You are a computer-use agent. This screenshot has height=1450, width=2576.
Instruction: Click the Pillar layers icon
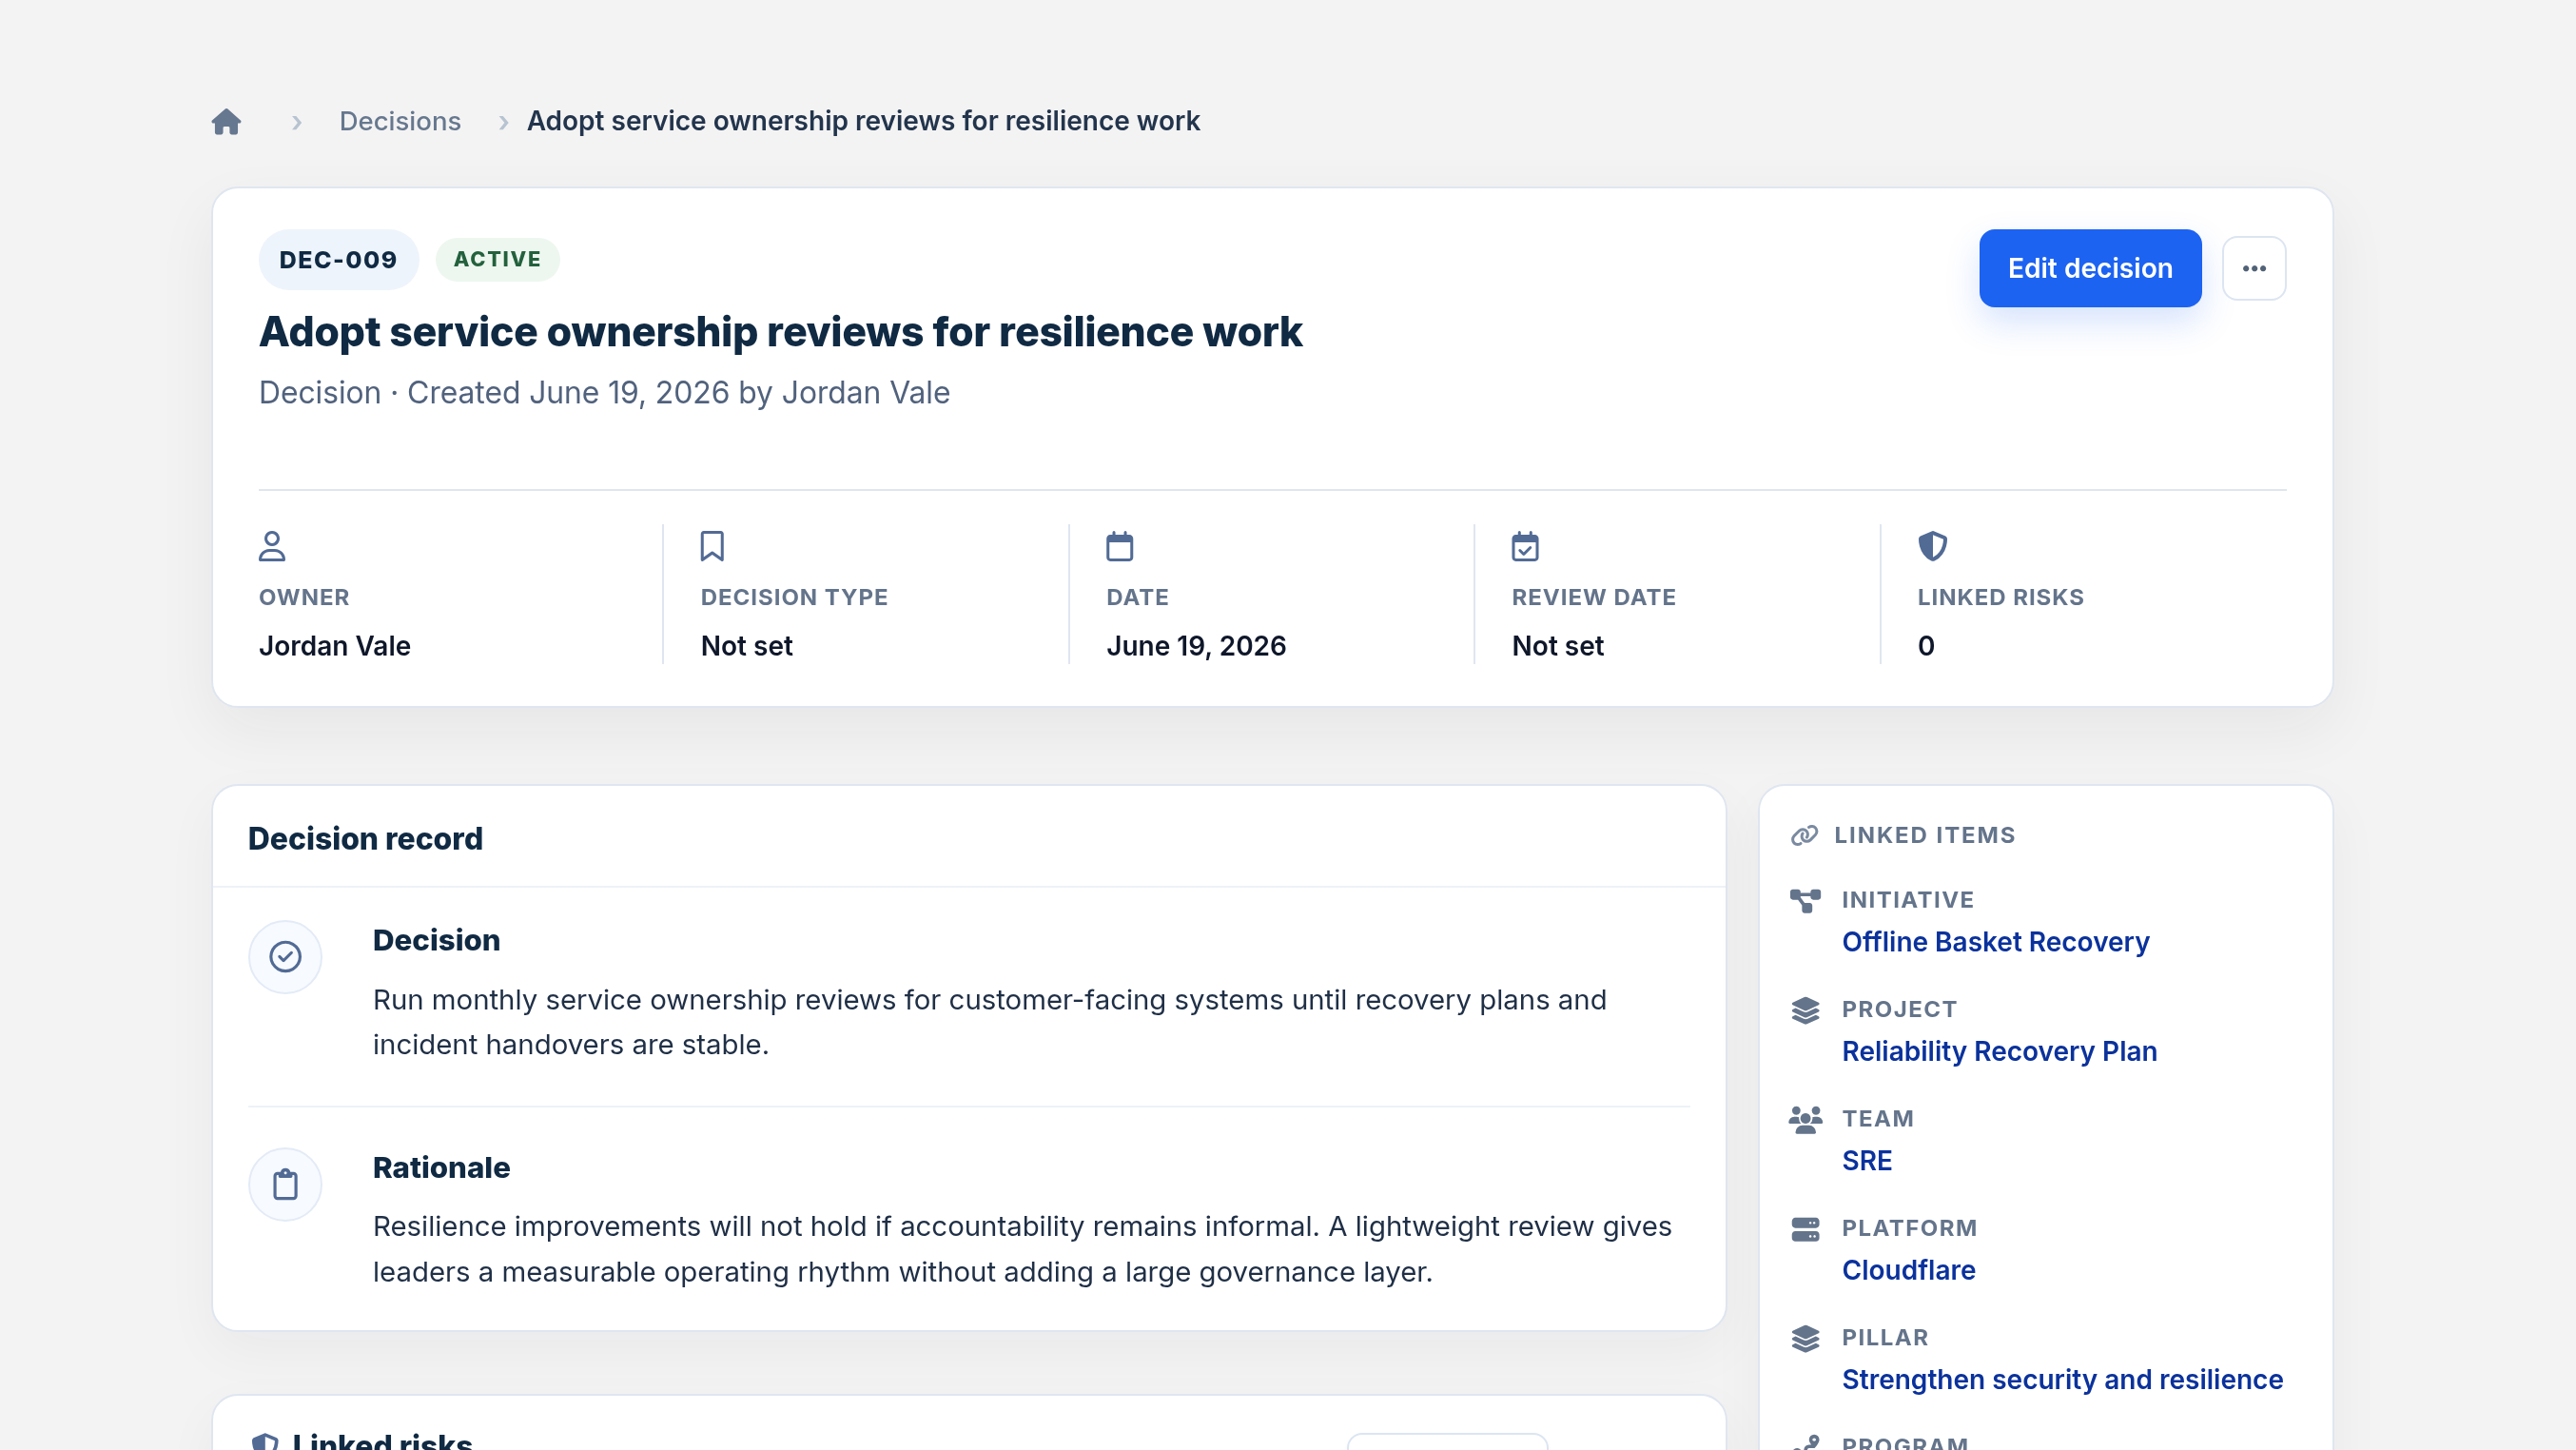[x=1805, y=1338]
